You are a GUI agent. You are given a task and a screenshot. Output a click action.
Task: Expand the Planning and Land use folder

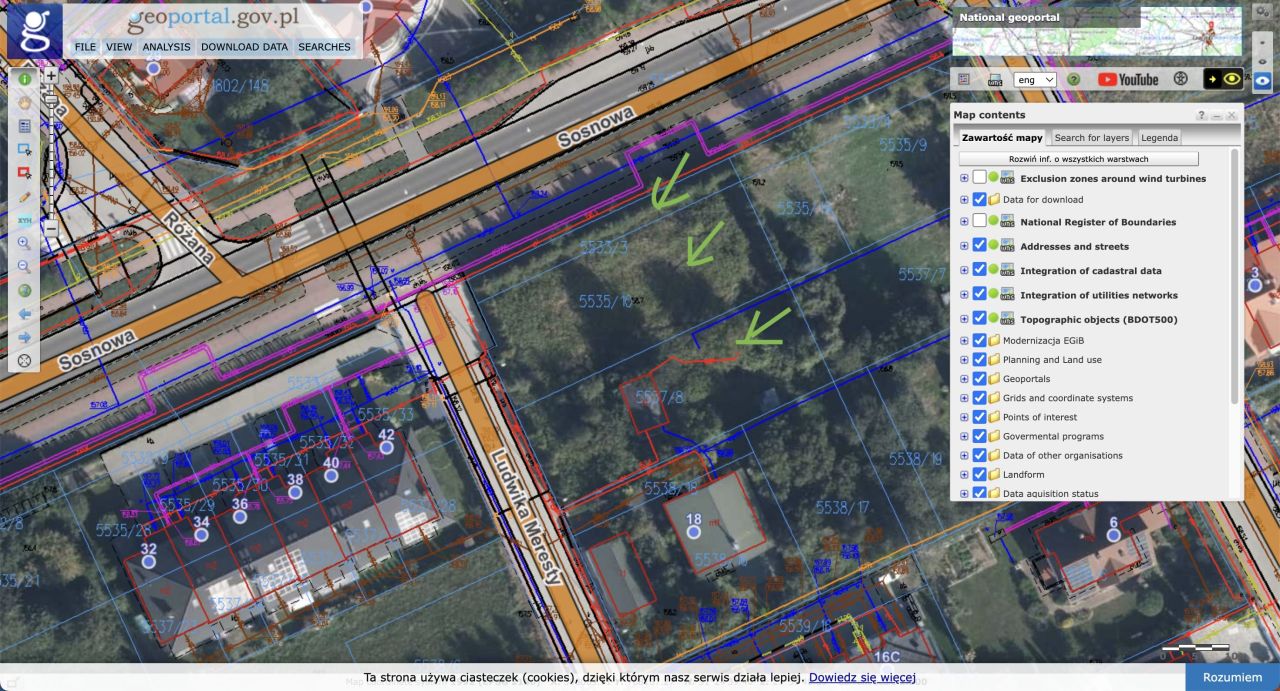pos(964,360)
